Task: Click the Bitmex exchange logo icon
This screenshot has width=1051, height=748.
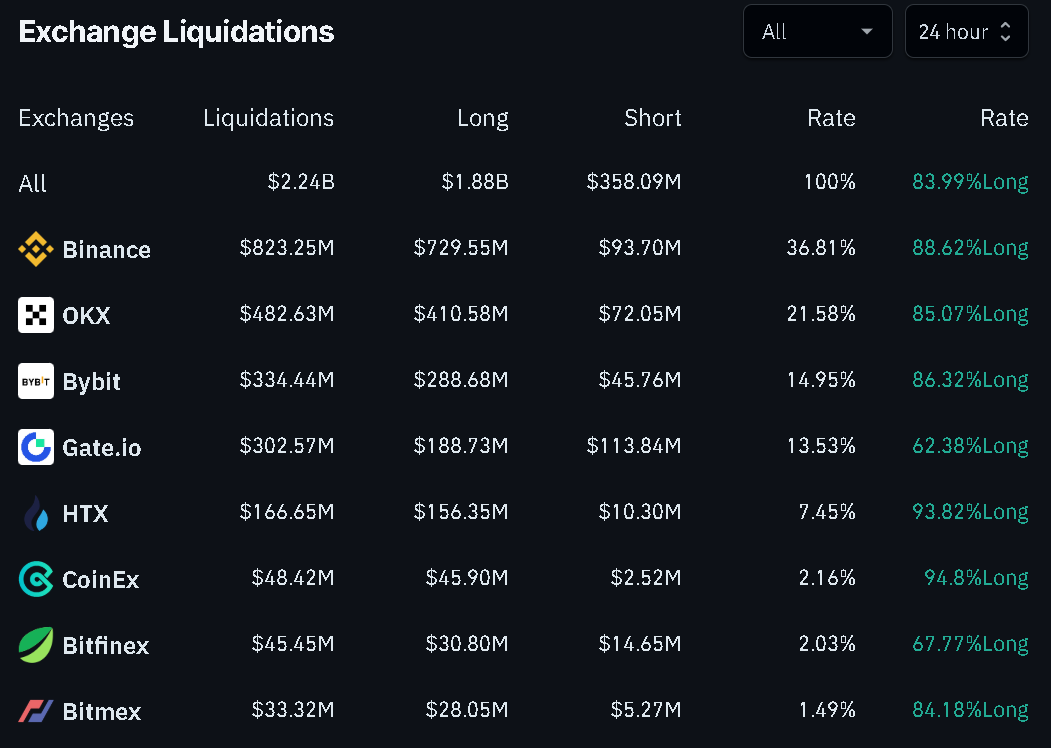Action: (x=36, y=711)
